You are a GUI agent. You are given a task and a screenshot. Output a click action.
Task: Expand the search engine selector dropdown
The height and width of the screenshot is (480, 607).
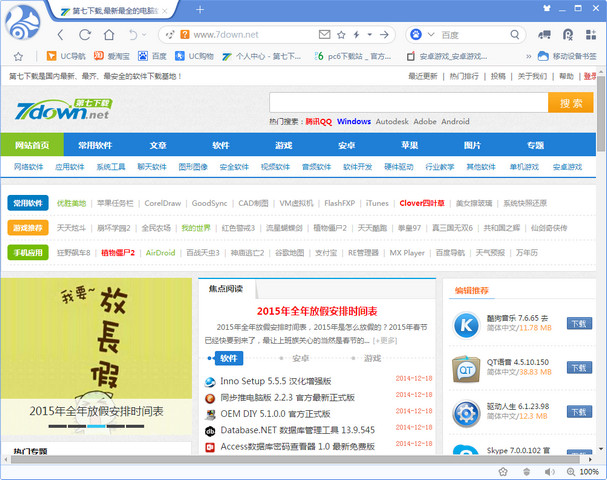428,34
